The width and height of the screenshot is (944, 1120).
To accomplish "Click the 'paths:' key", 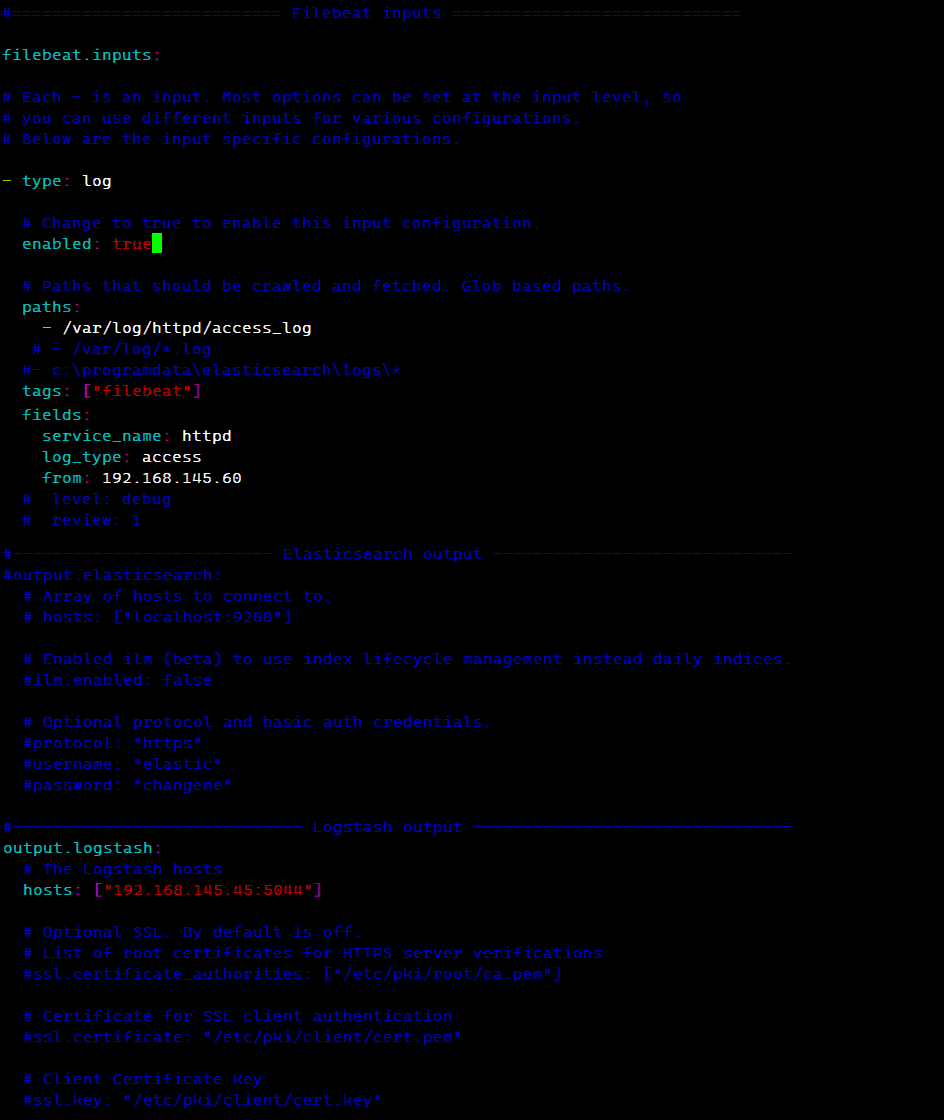I will click(51, 308).
